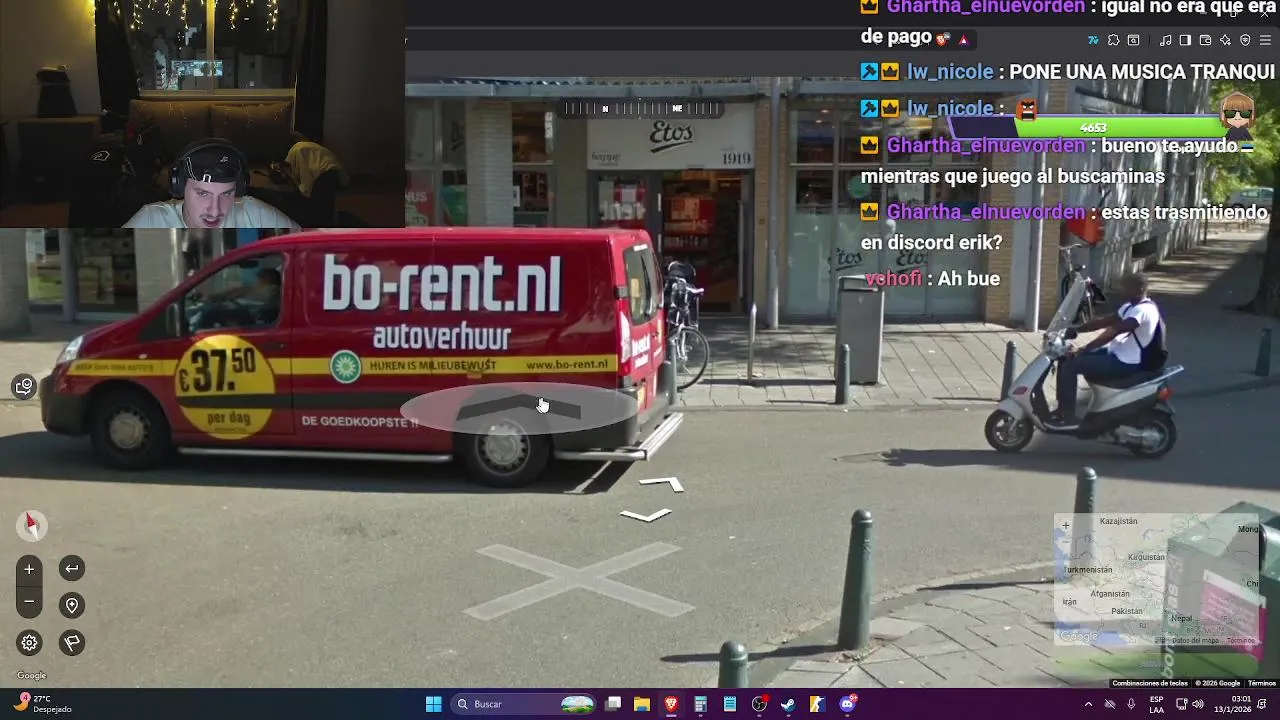Open Notepad from taskbar
The image size is (1280, 720).
click(x=730, y=704)
